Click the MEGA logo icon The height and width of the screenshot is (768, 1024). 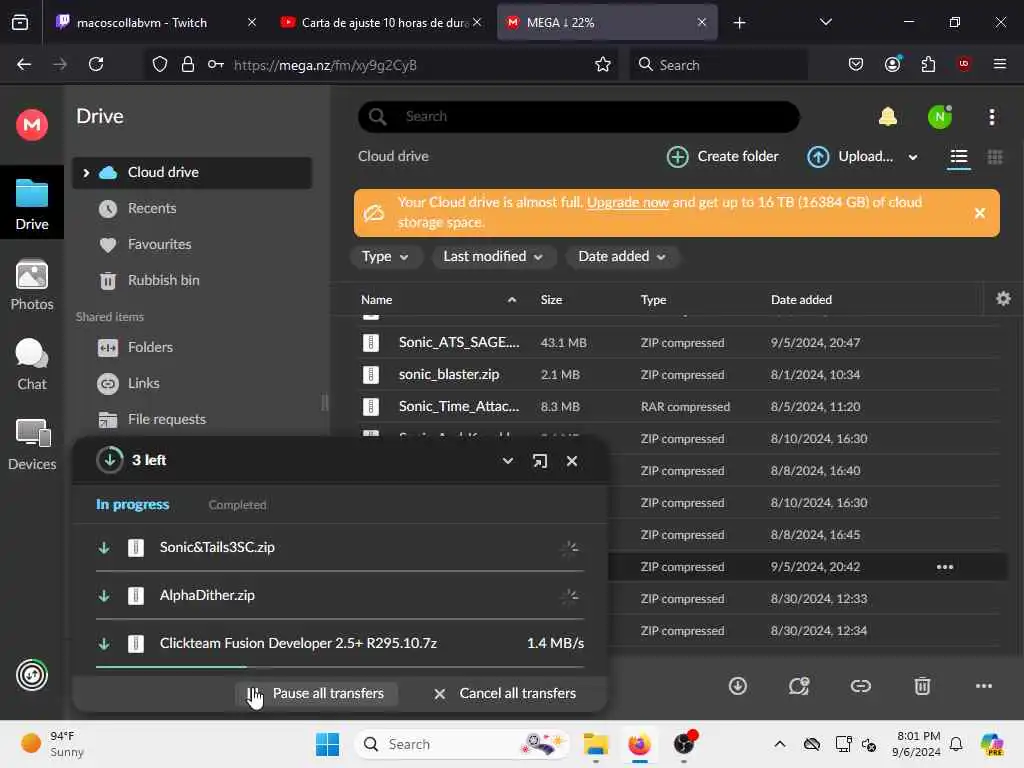tap(31, 124)
